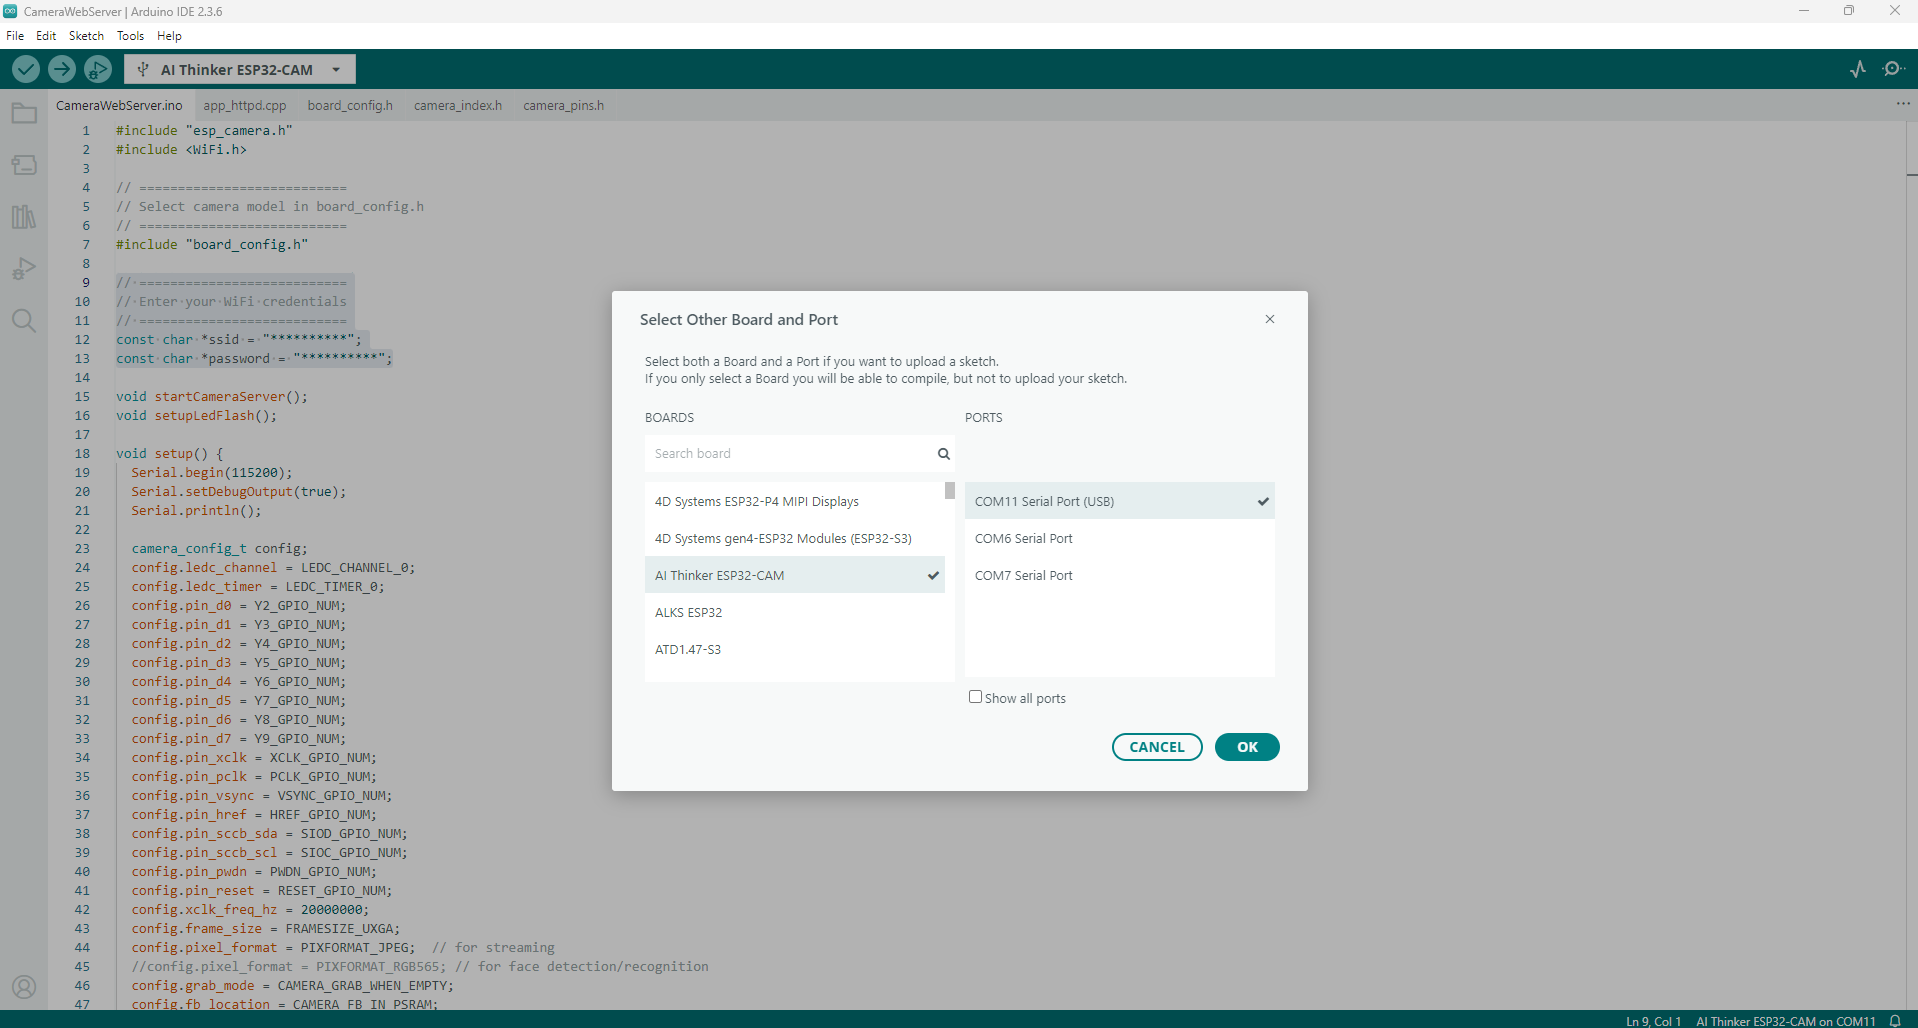The height and width of the screenshot is (1028, 1918).
Task: Switch to the board_config.h tab
Action: (350, 105)
